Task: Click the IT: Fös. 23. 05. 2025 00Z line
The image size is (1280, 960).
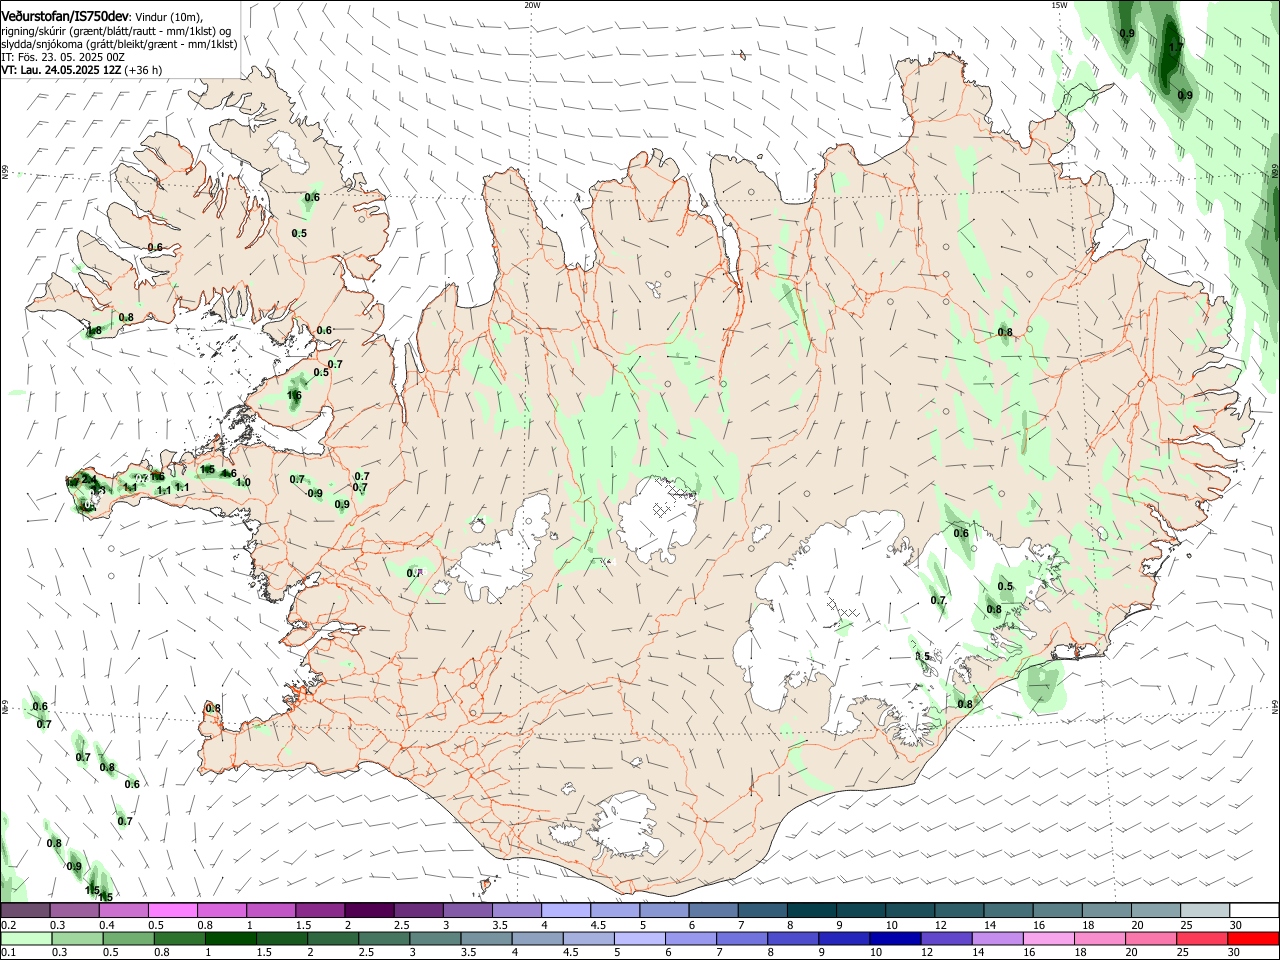Action: [63, 57]
